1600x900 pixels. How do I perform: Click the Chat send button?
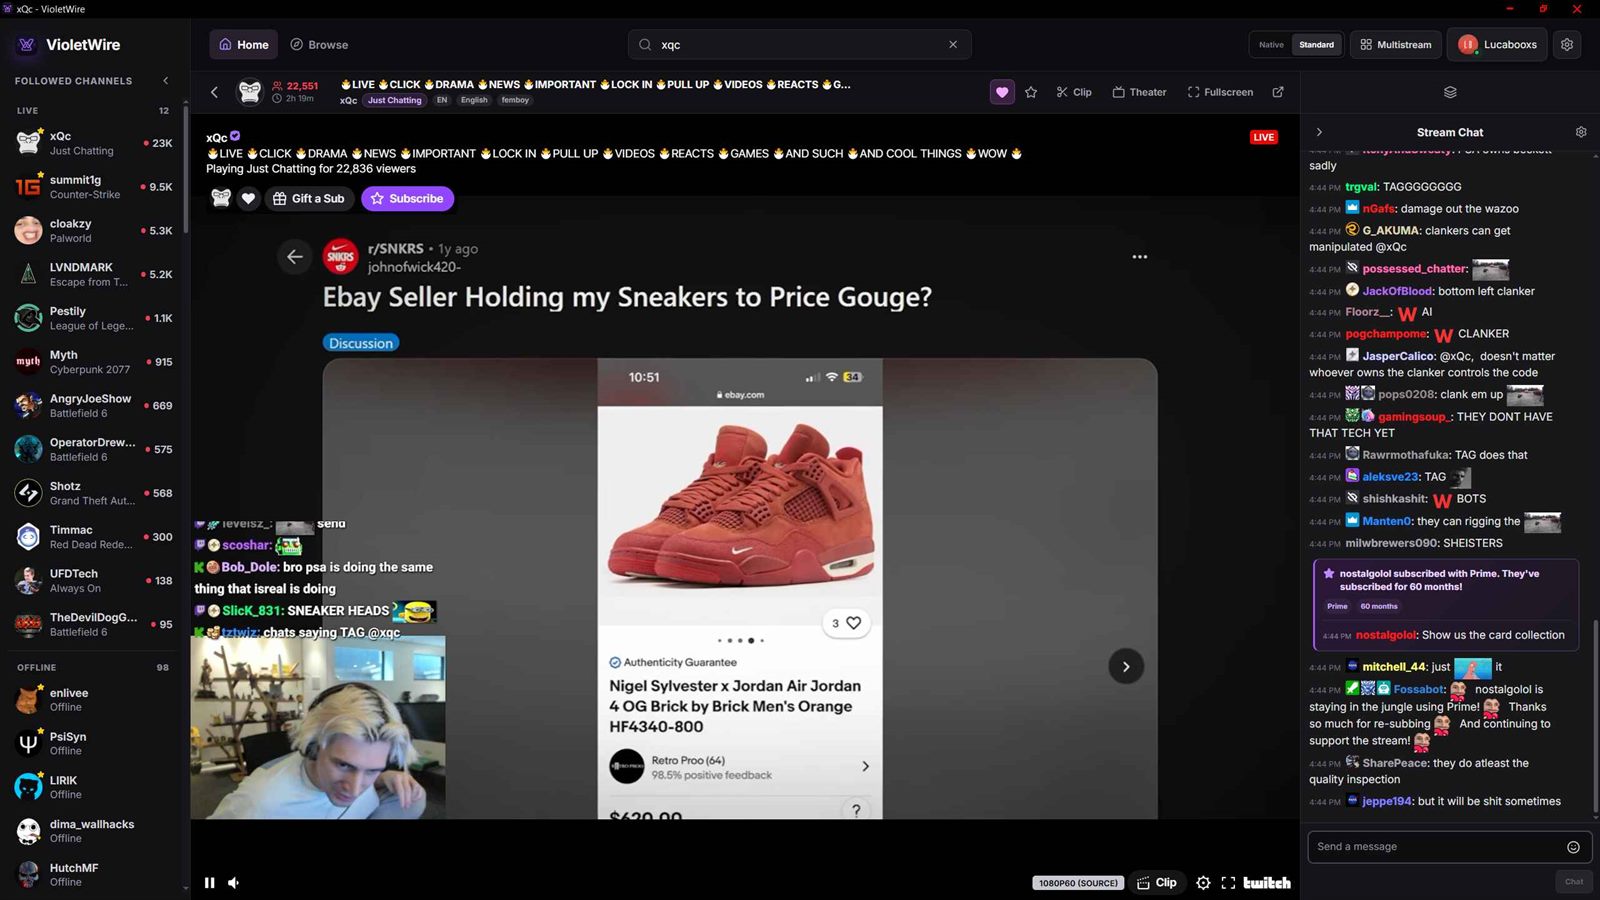coord(1573,881)
